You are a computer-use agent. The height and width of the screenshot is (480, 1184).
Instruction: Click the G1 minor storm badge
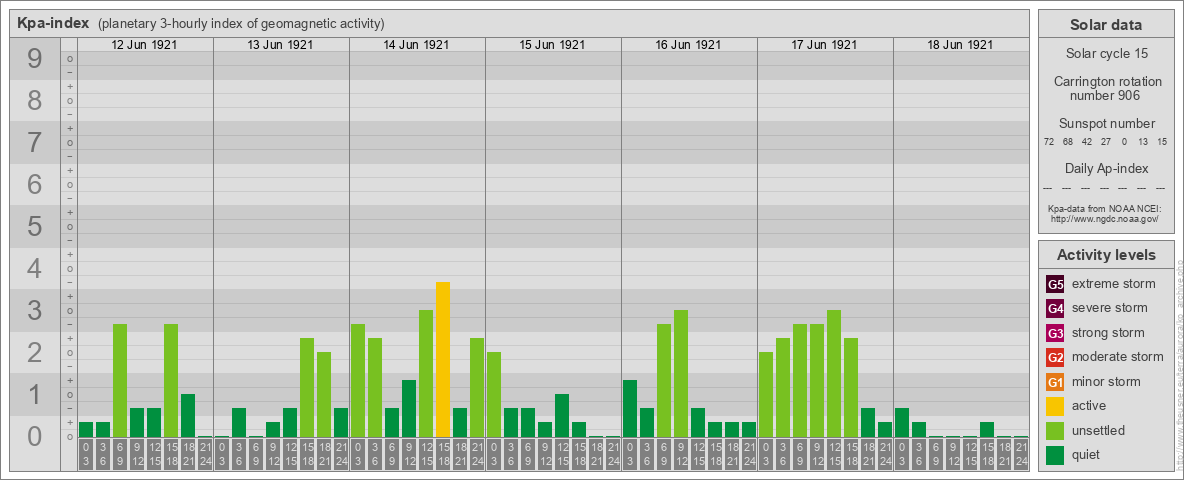coord(1055,382)
